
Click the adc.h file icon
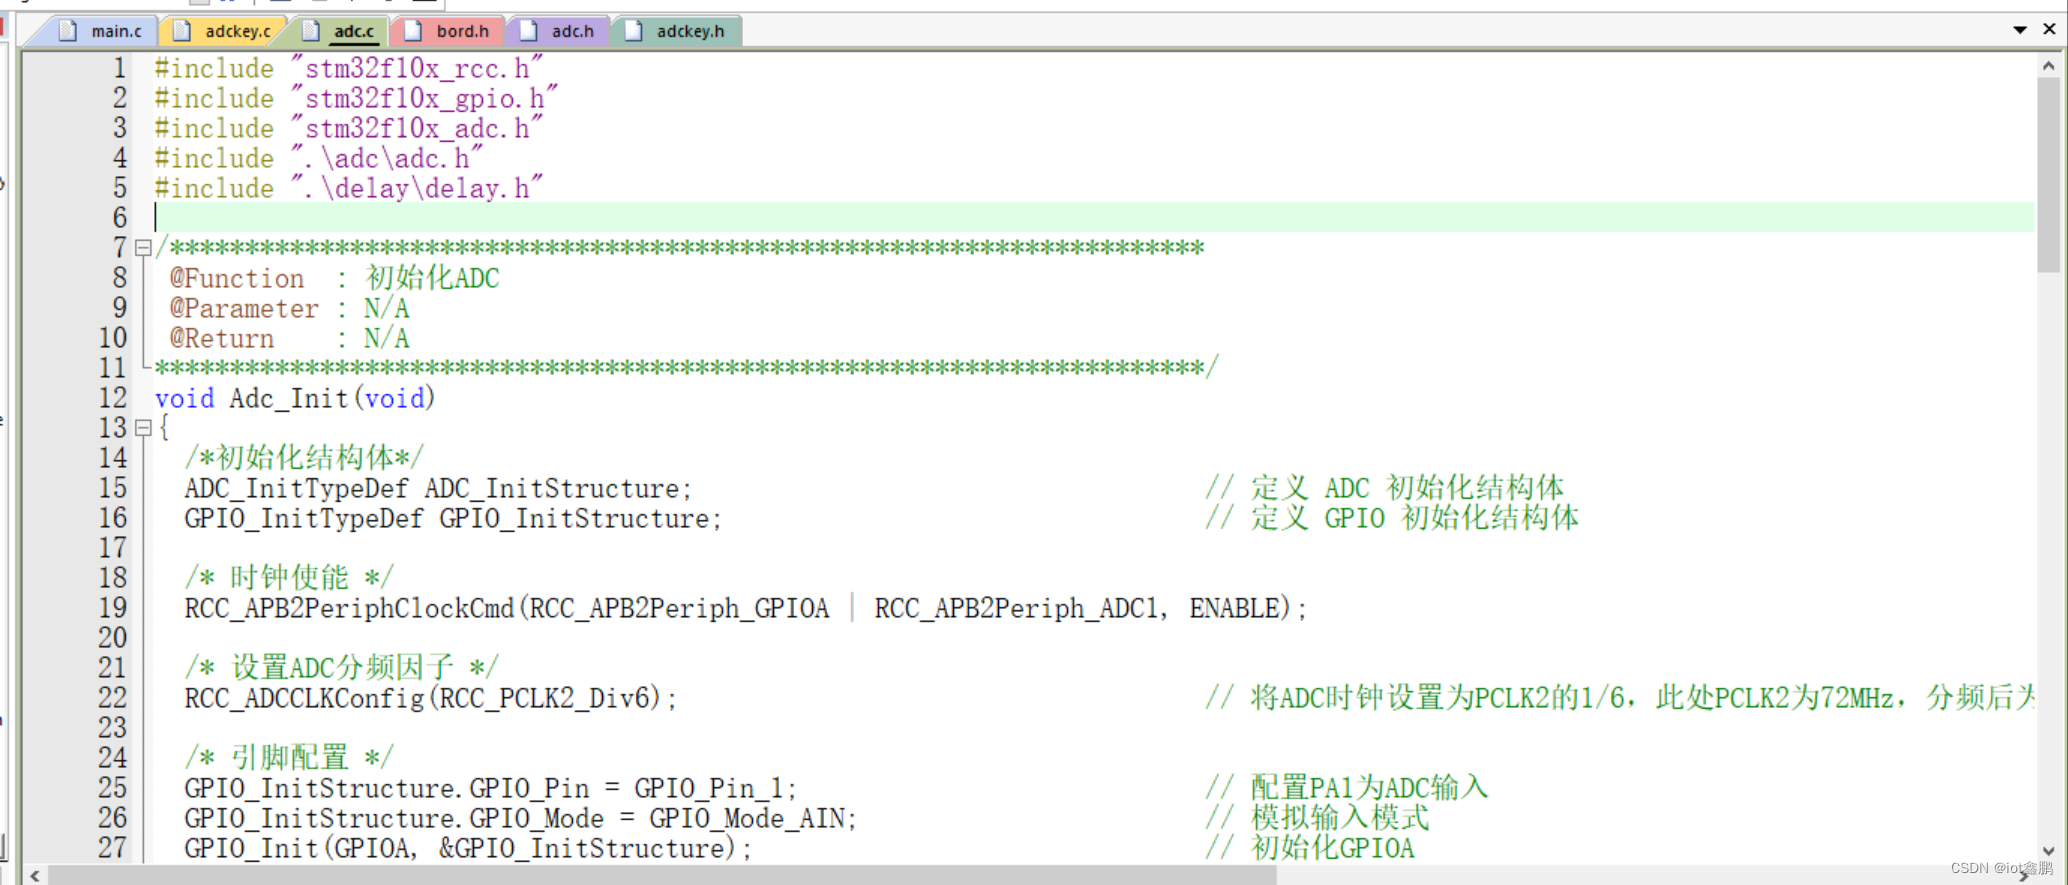pyautogui.click(x=528, y=31)
